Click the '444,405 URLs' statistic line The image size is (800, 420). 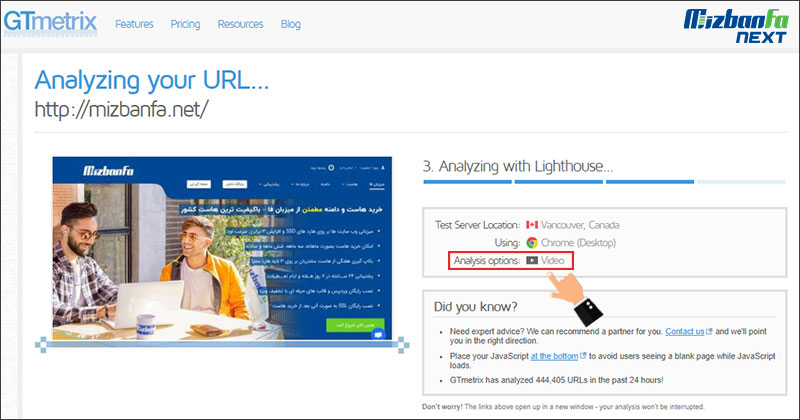(x=556, y=380)
